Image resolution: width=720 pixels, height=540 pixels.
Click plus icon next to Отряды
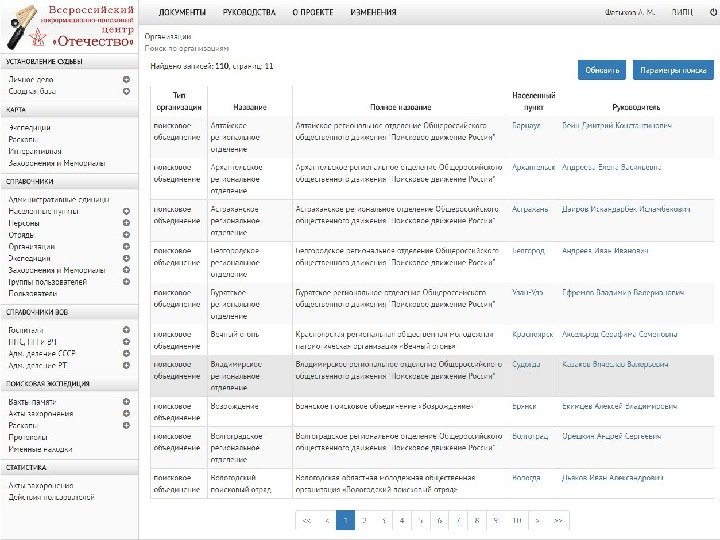click(126, 234)
